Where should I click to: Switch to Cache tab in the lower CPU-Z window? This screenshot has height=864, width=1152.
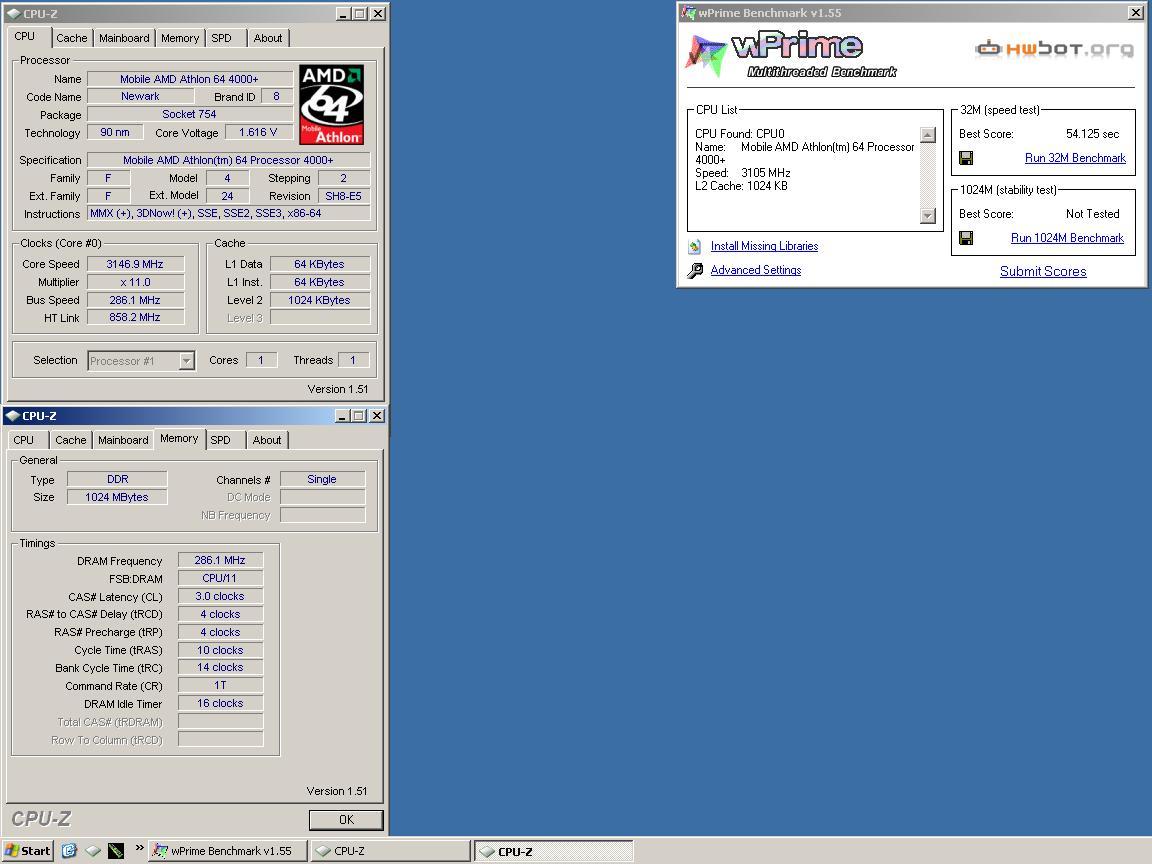(71, 440)
